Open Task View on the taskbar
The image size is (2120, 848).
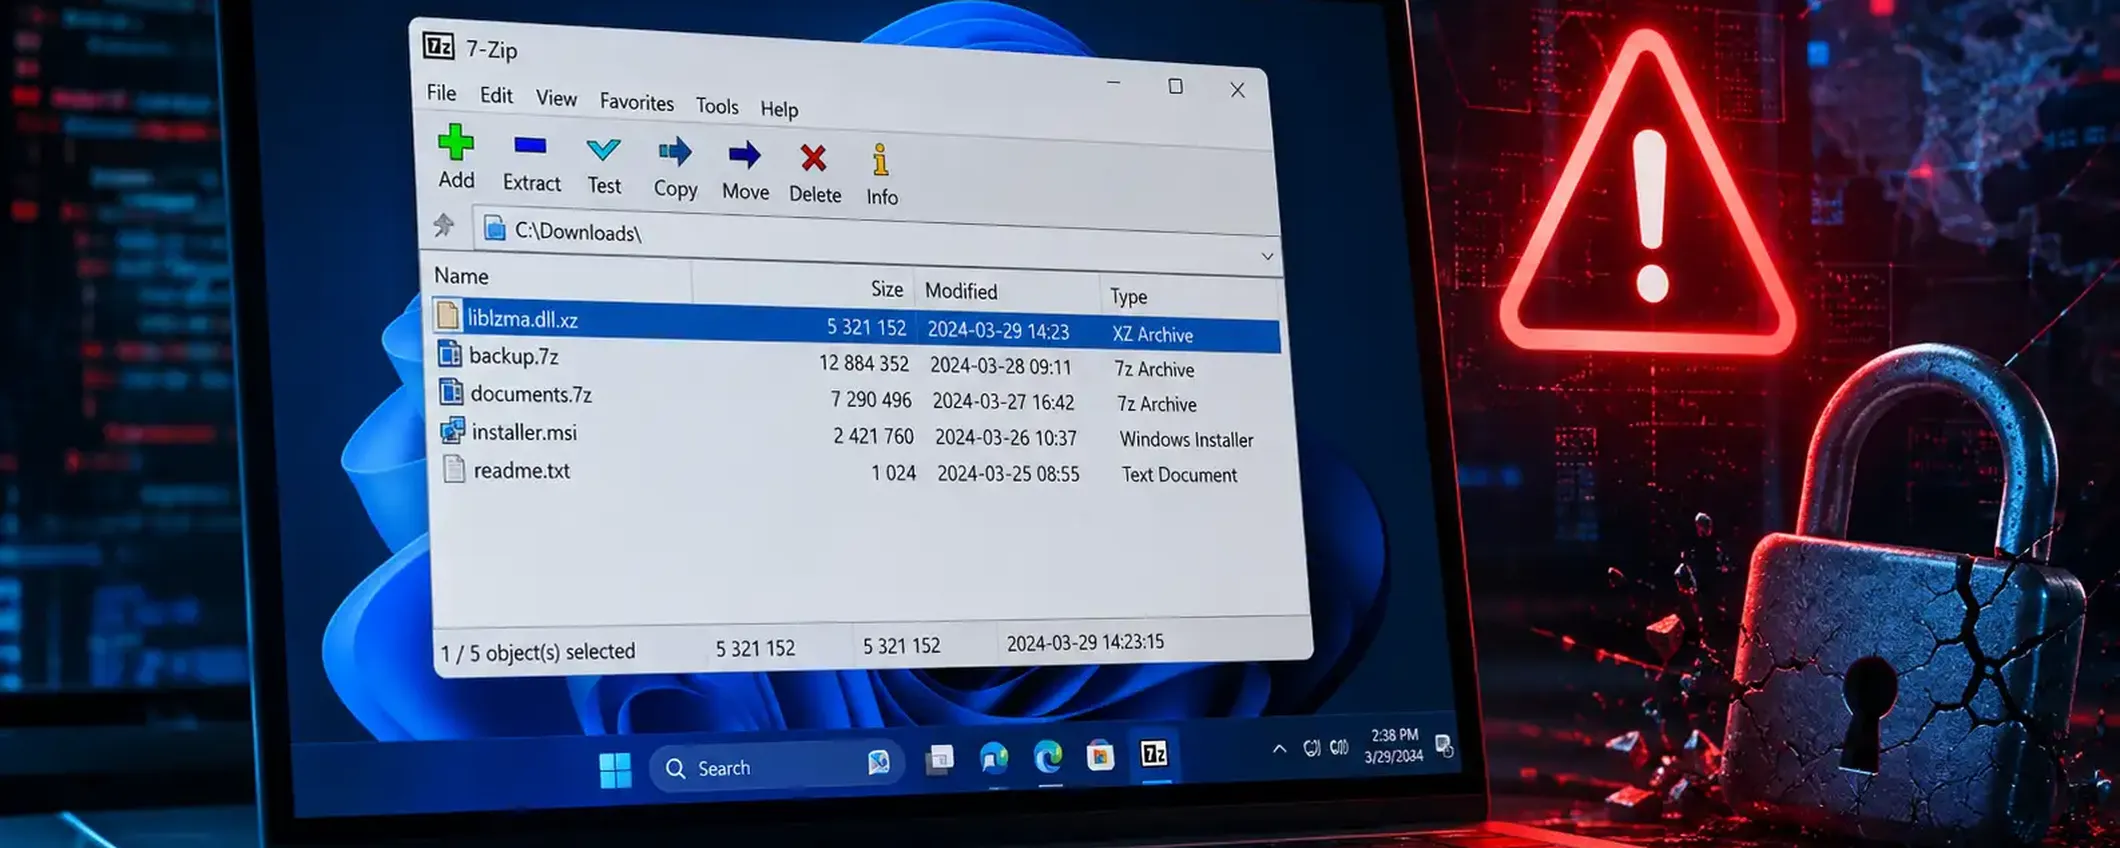click(939, 761)
